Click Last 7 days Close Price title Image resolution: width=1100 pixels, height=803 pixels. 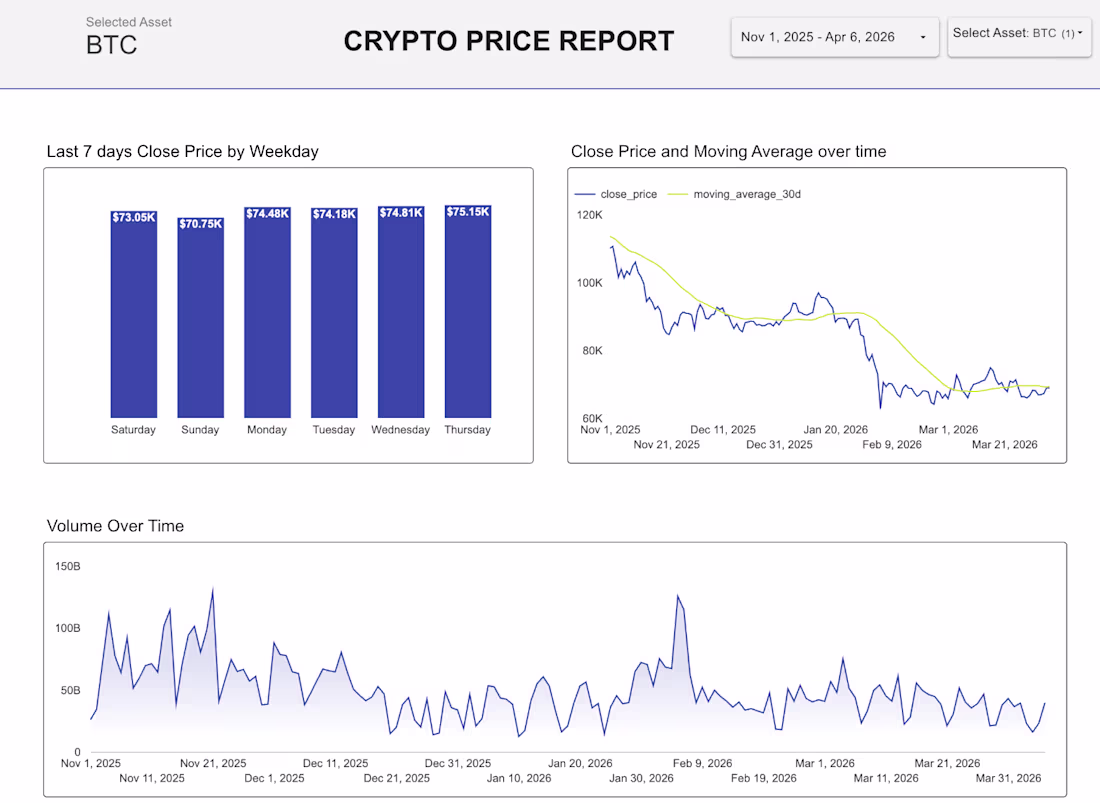point(182,151)
